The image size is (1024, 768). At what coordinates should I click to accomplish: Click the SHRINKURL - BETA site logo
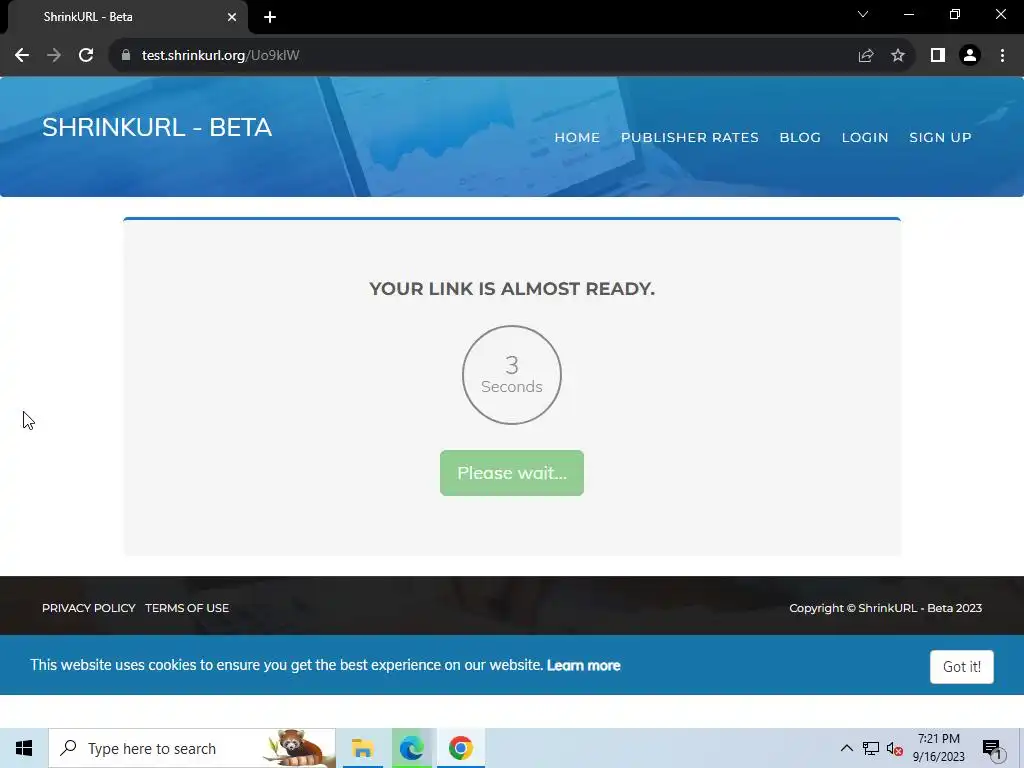click(157, 127)
